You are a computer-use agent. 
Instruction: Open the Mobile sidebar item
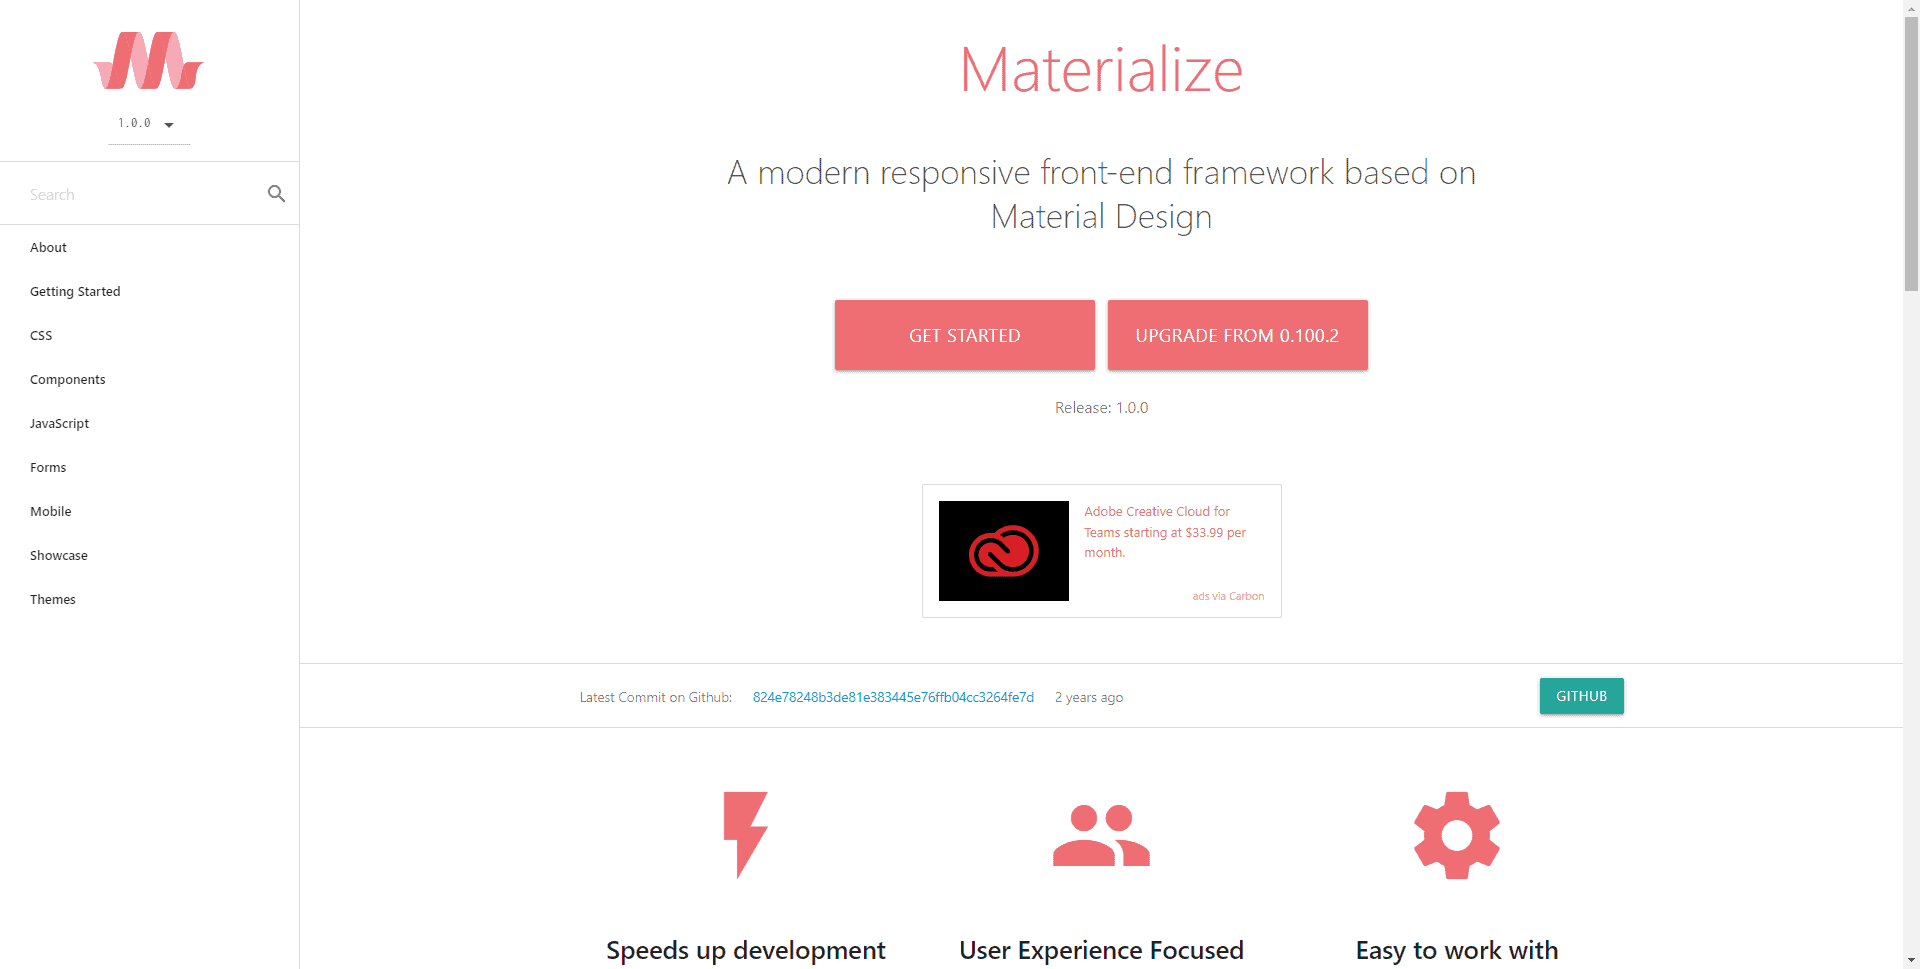pos(149,511)
